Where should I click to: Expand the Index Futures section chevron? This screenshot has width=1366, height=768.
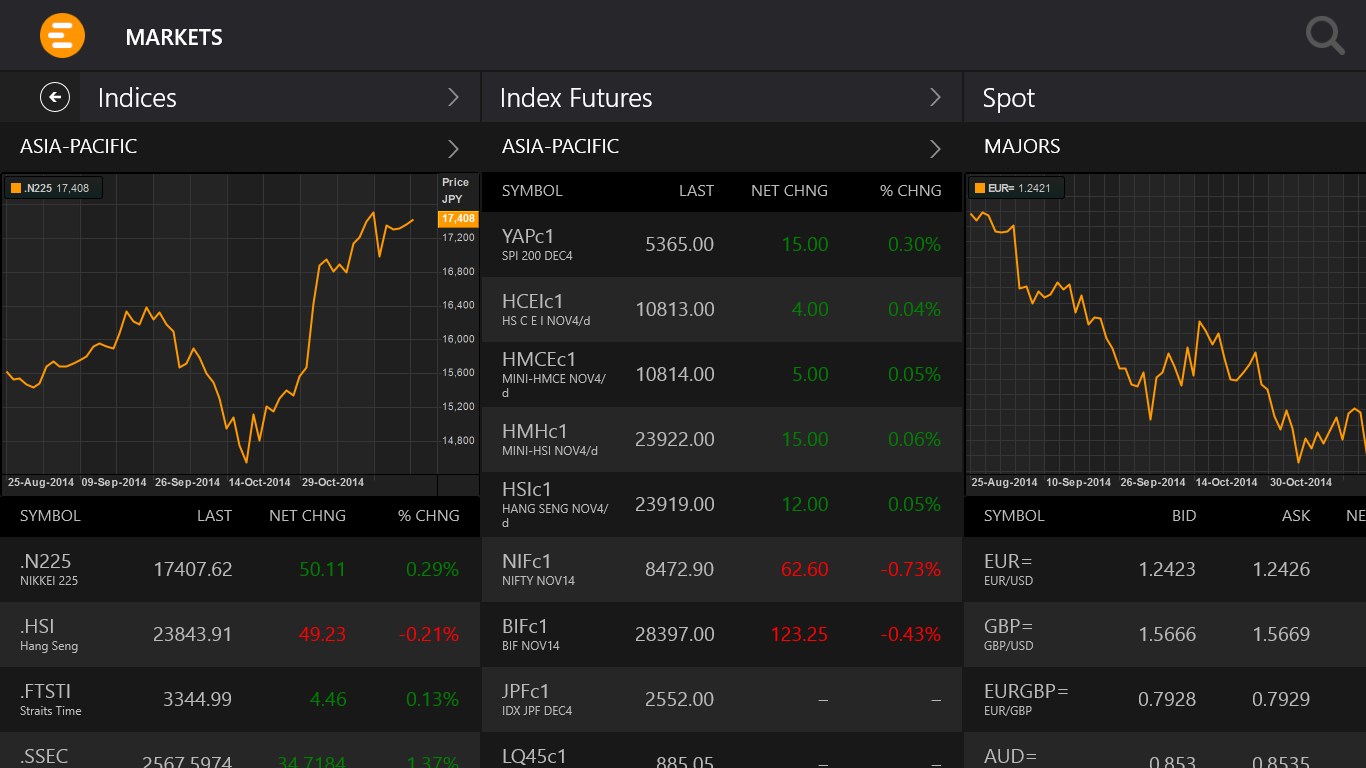pos(934,97)
